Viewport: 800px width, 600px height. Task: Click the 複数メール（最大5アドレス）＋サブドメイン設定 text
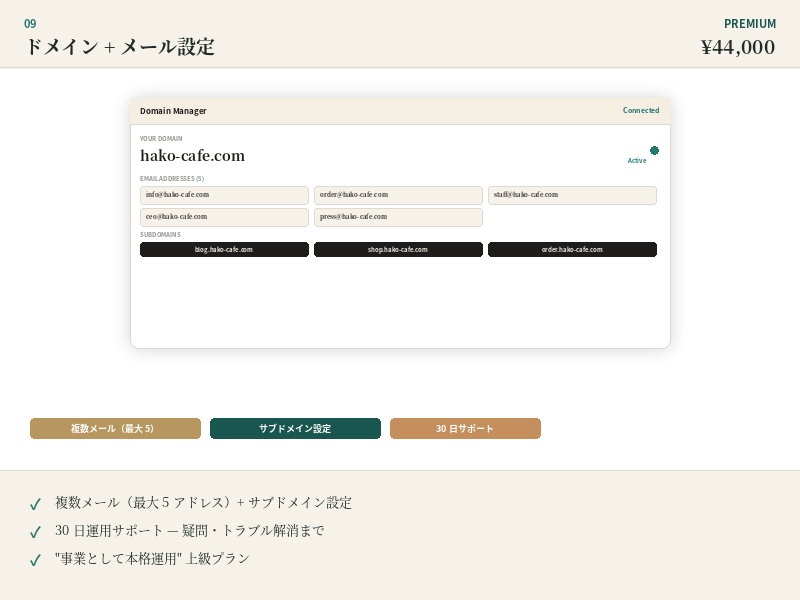(204, 503)
